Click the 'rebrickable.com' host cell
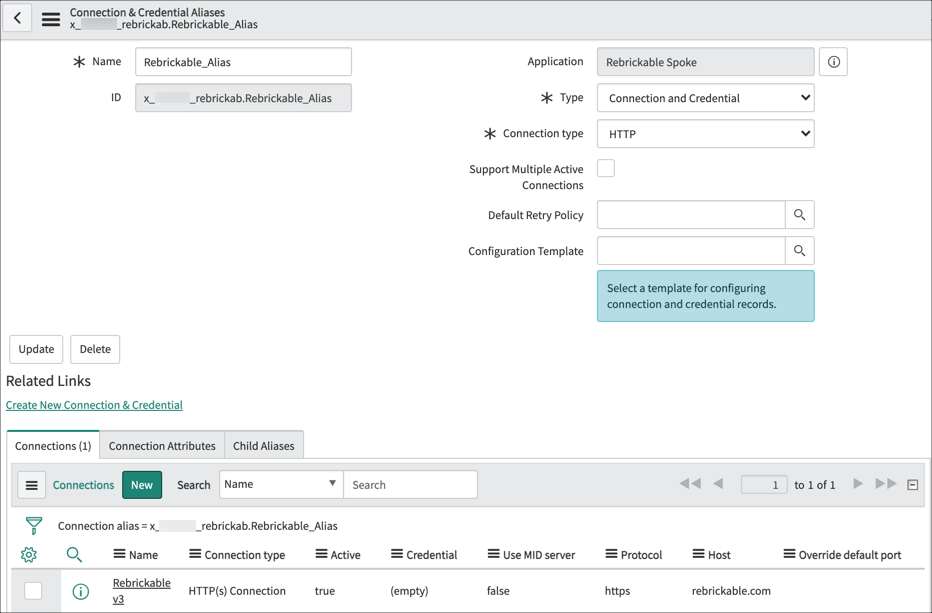This screenshot has width=932, height=613. 731,591
